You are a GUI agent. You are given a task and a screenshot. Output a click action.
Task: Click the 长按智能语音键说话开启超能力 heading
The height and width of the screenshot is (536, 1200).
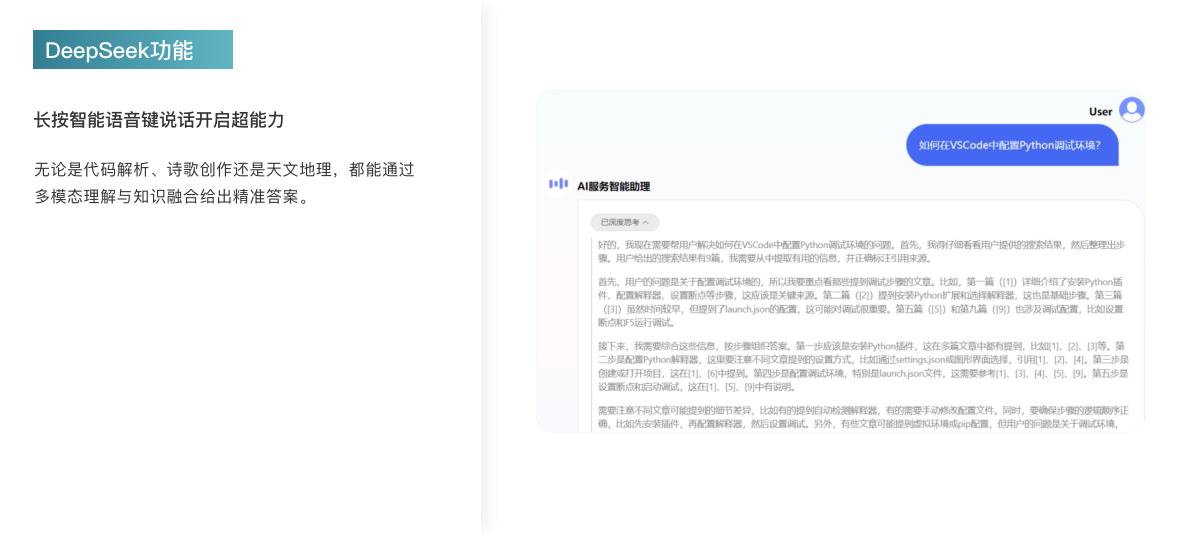pos(159,120)
